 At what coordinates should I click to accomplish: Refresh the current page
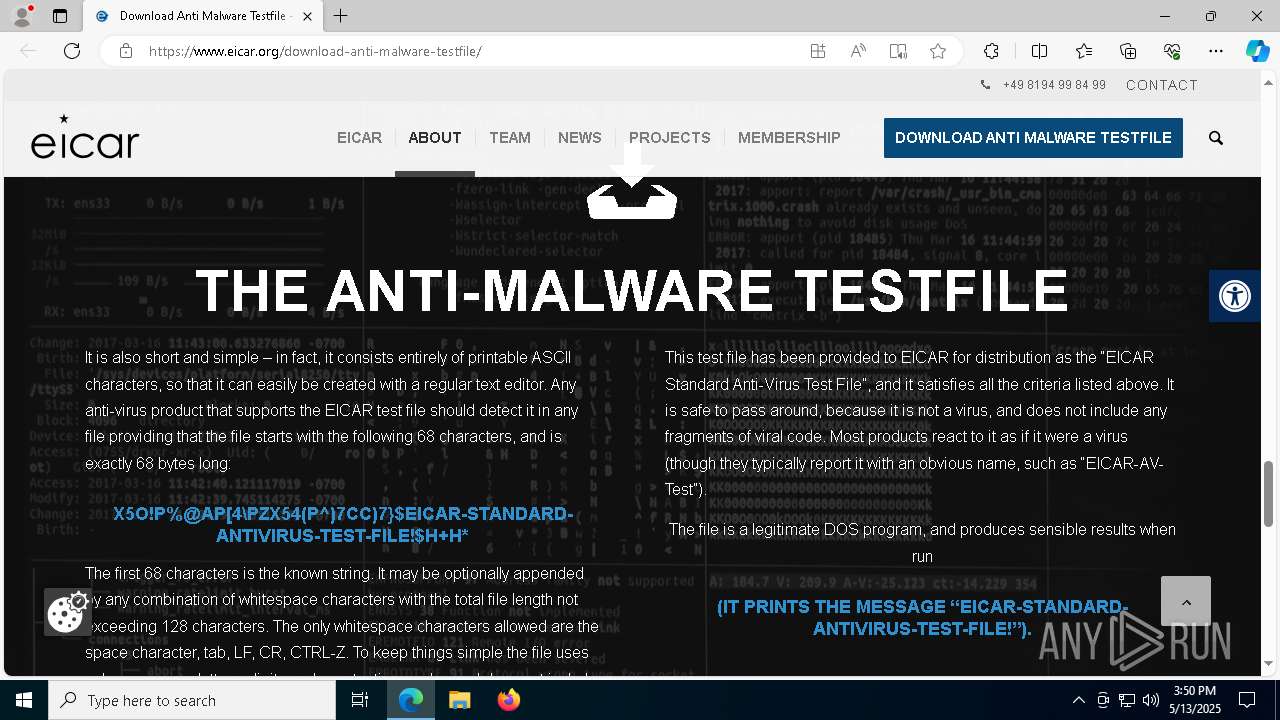pyautogui.click(x=72, y=51)
